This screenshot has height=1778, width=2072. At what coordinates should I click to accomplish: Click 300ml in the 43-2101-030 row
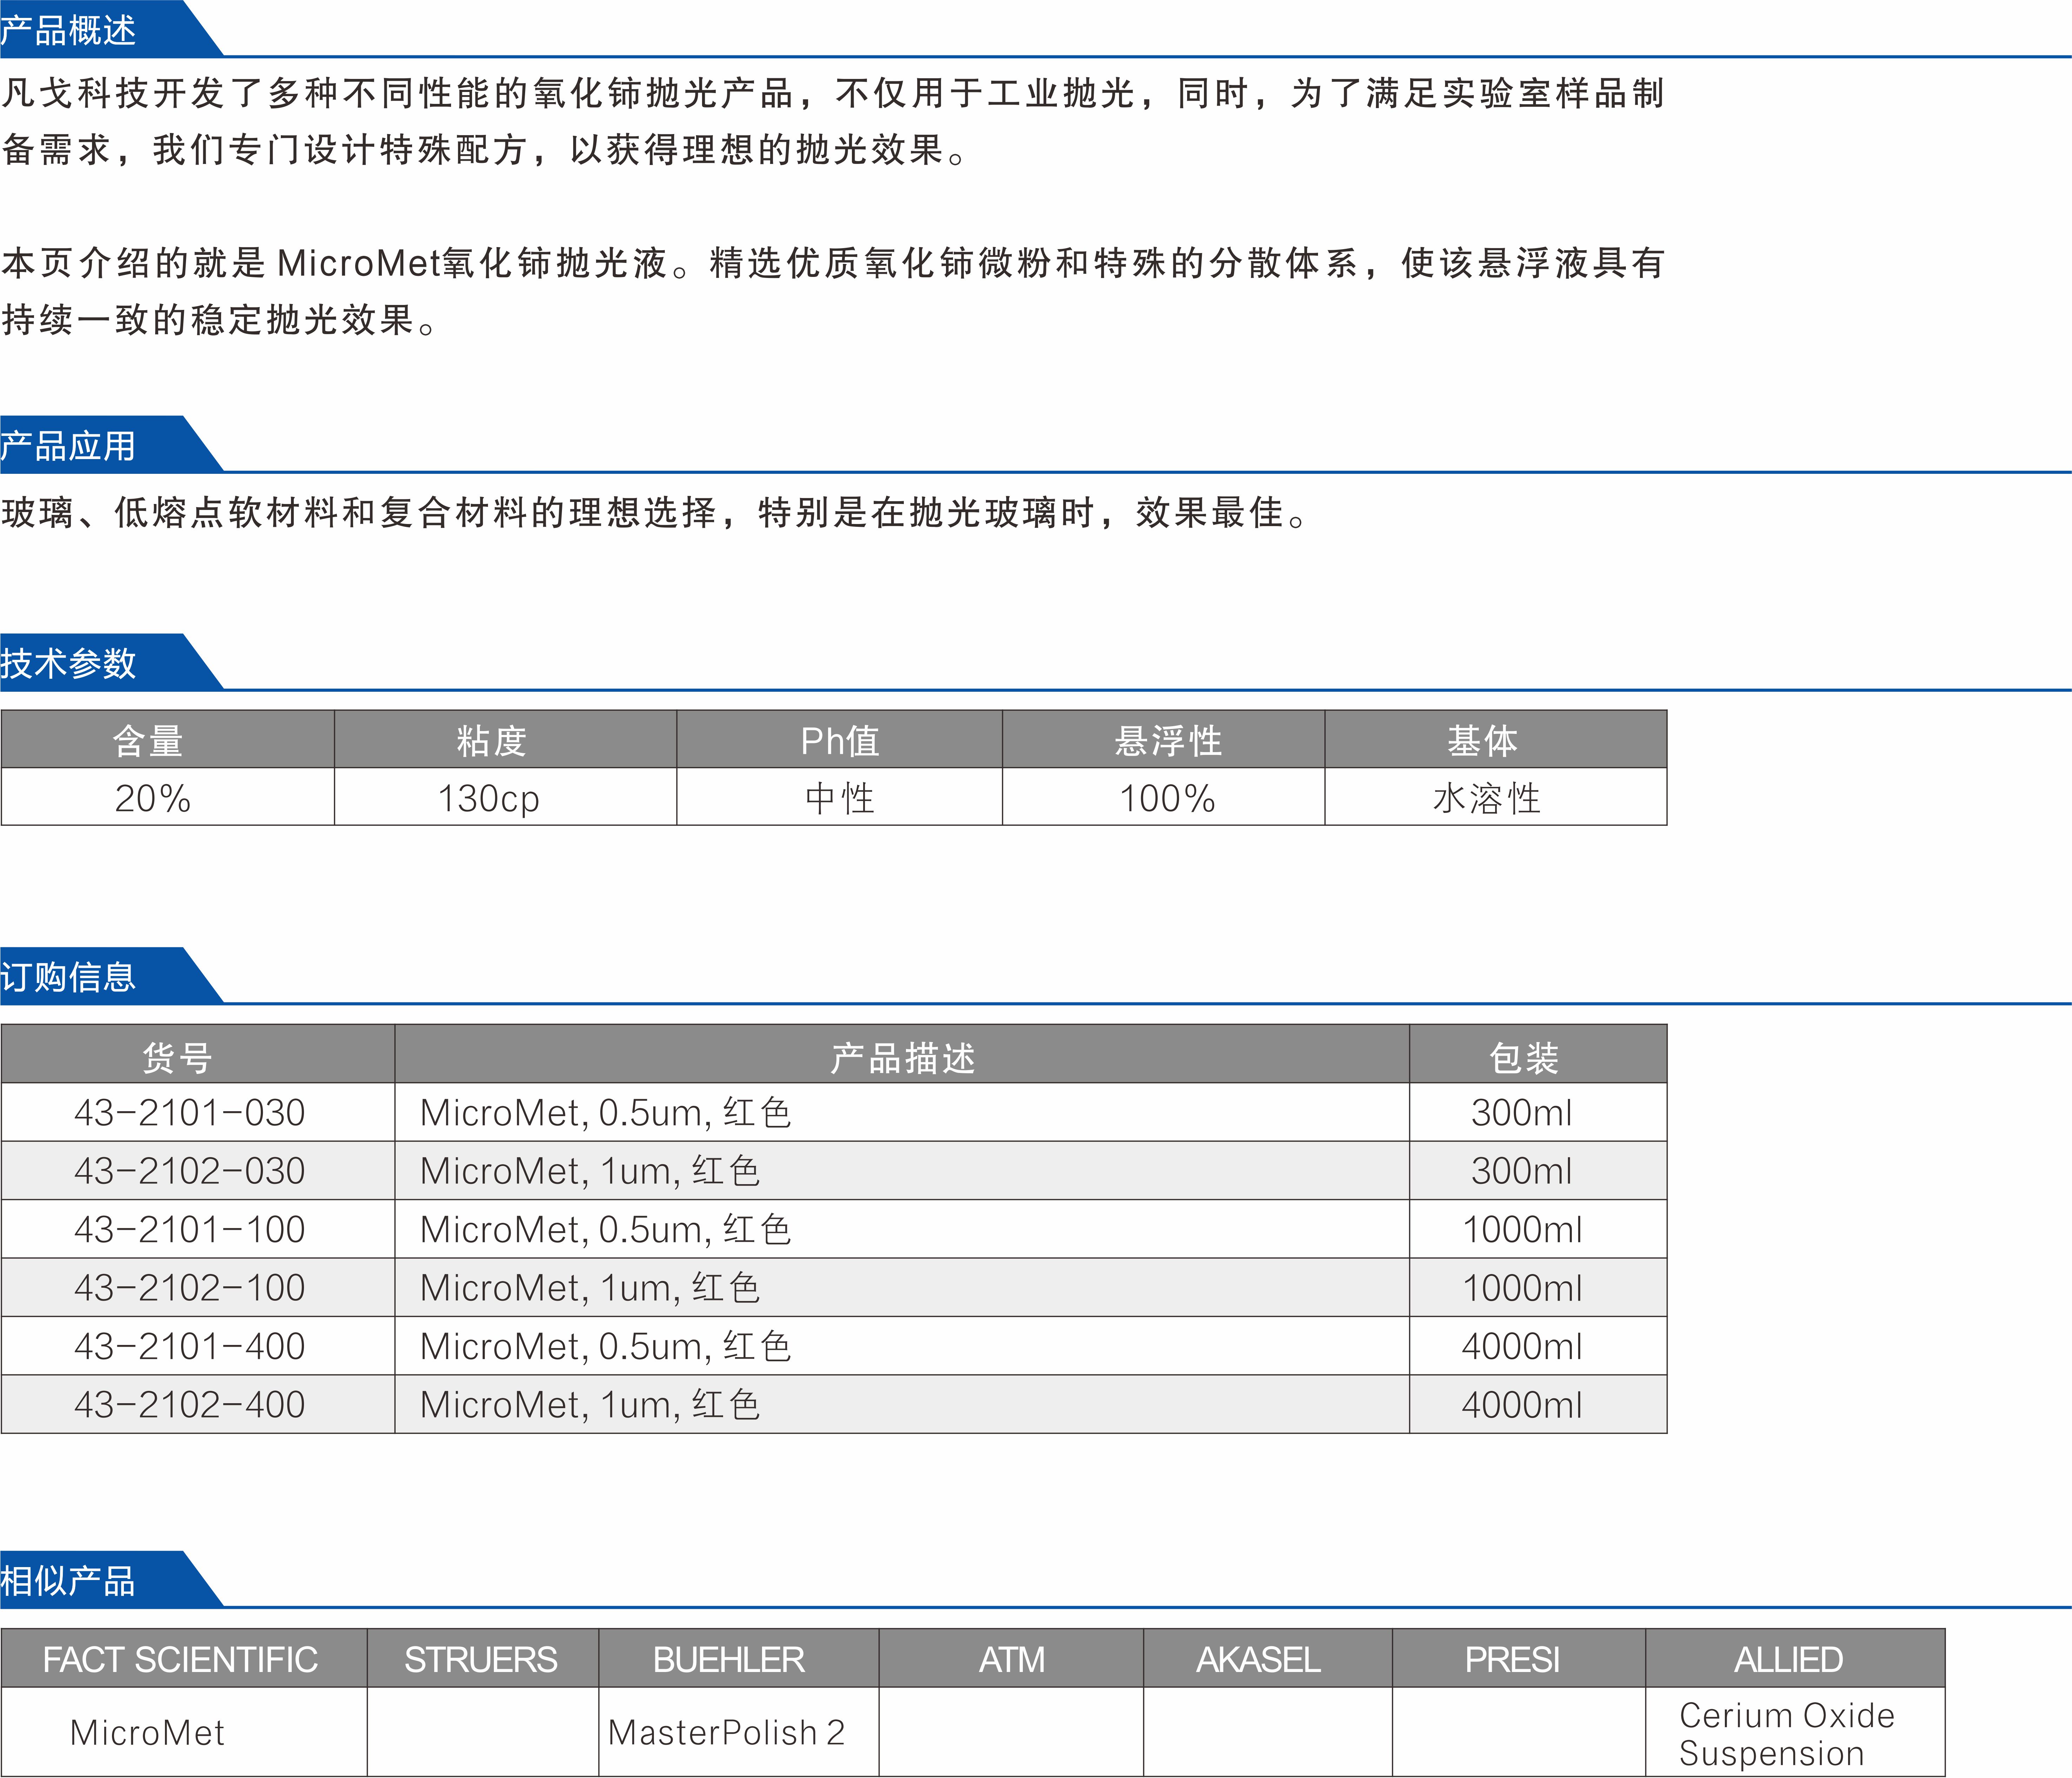coord(1522,1113)
